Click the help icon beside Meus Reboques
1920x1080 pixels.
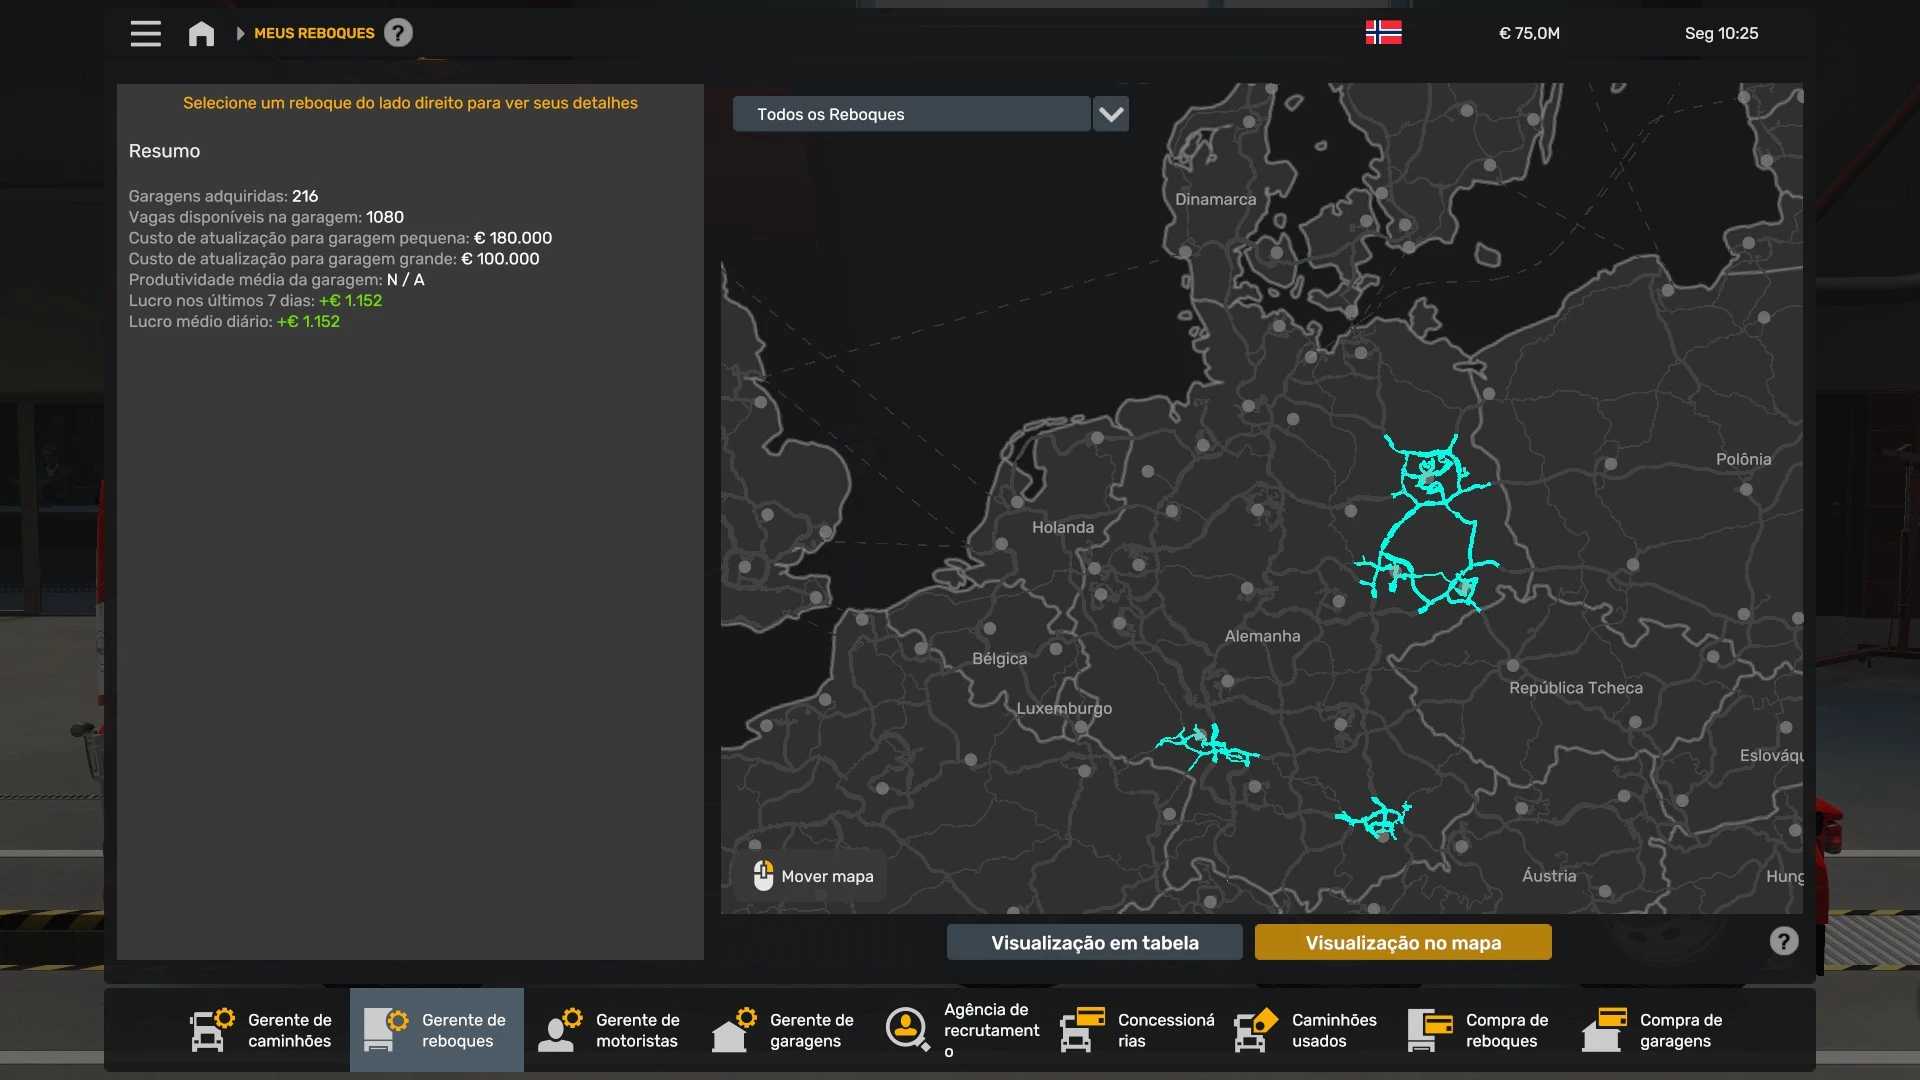[398, 33]
